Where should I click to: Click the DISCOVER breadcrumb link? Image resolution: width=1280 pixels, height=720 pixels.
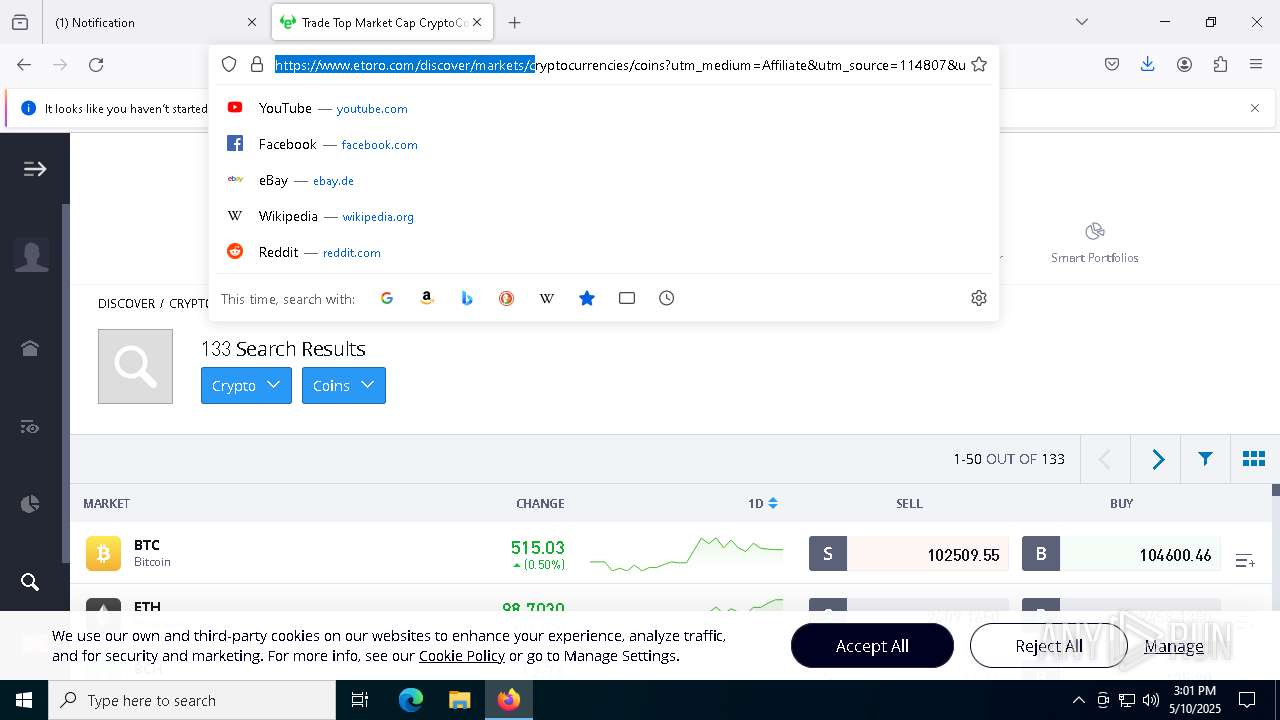(126, 303)
